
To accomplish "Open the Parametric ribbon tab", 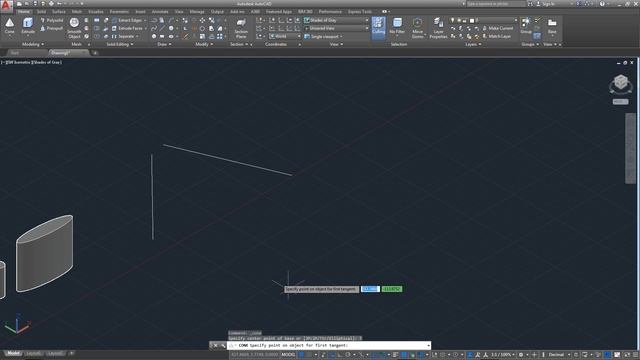I will point(119,11).
